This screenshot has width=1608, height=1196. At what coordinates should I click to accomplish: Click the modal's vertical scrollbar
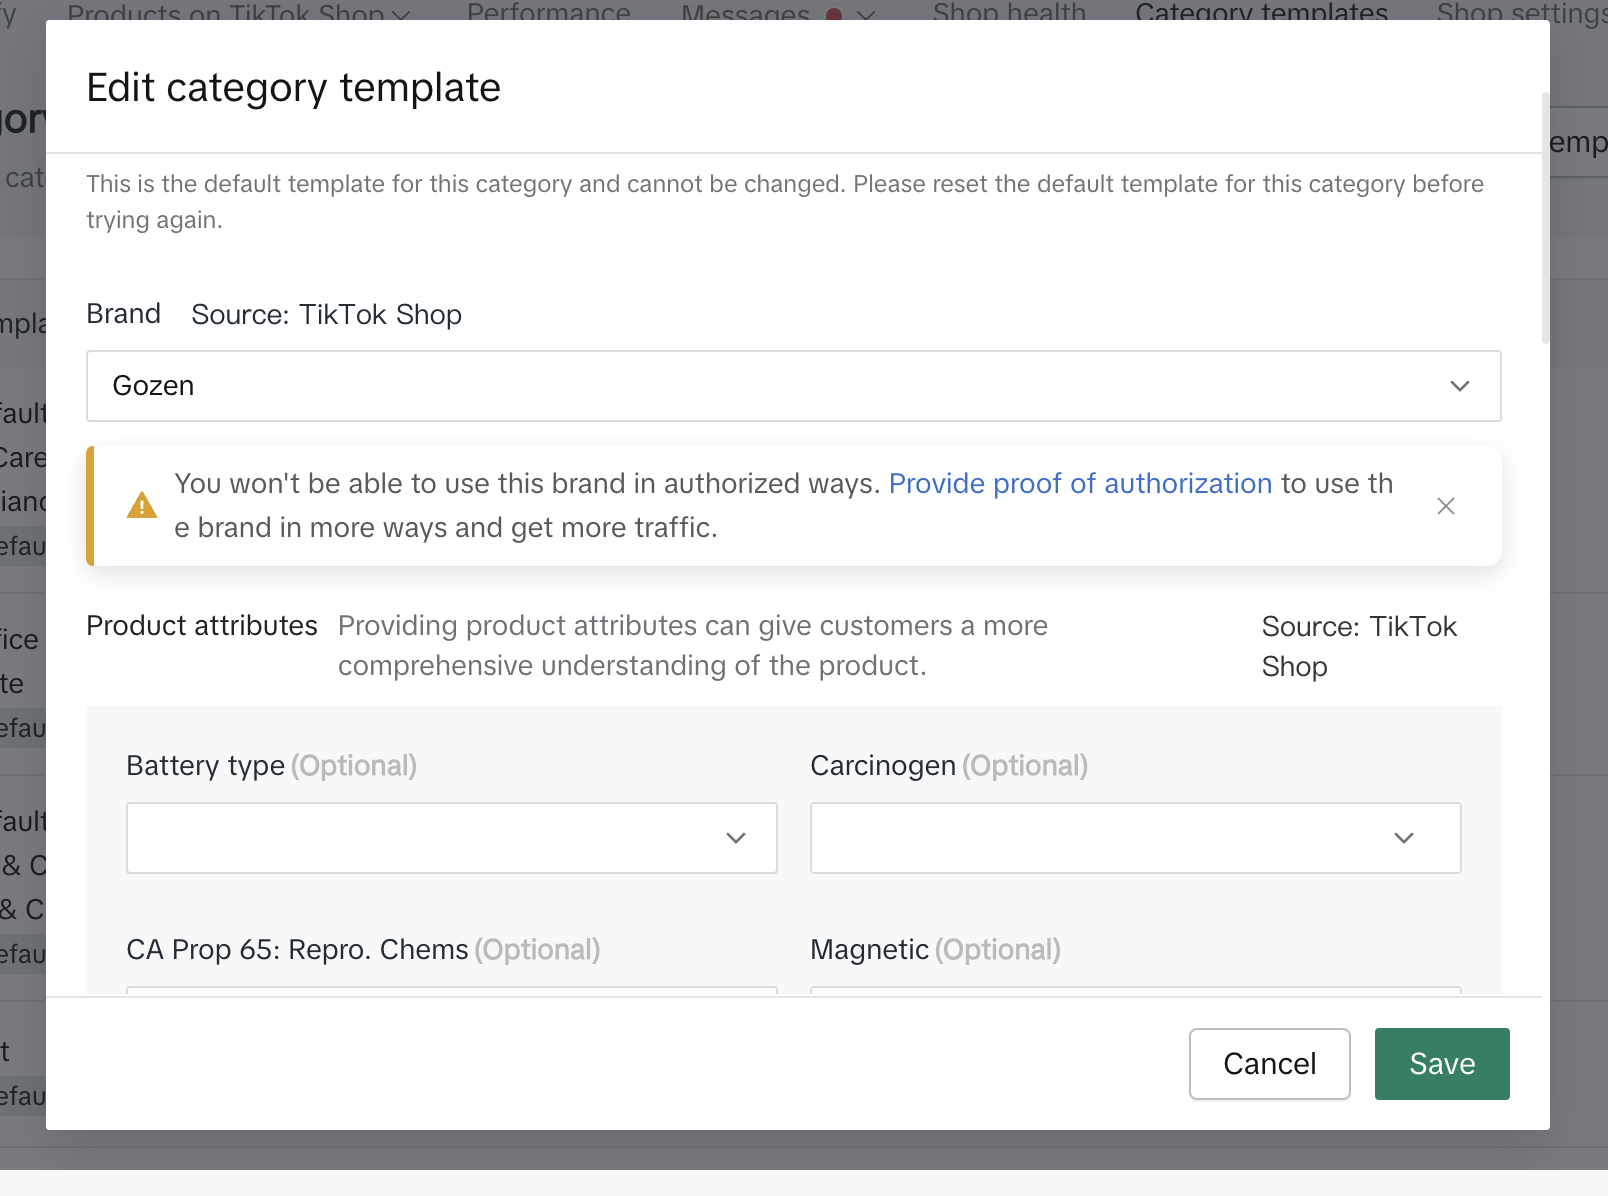1545,220
